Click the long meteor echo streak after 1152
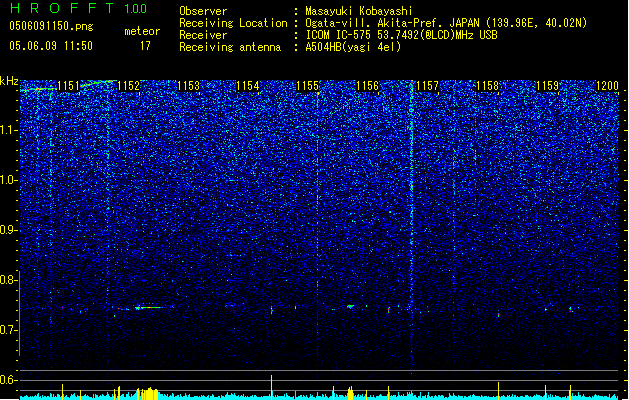 148,308
